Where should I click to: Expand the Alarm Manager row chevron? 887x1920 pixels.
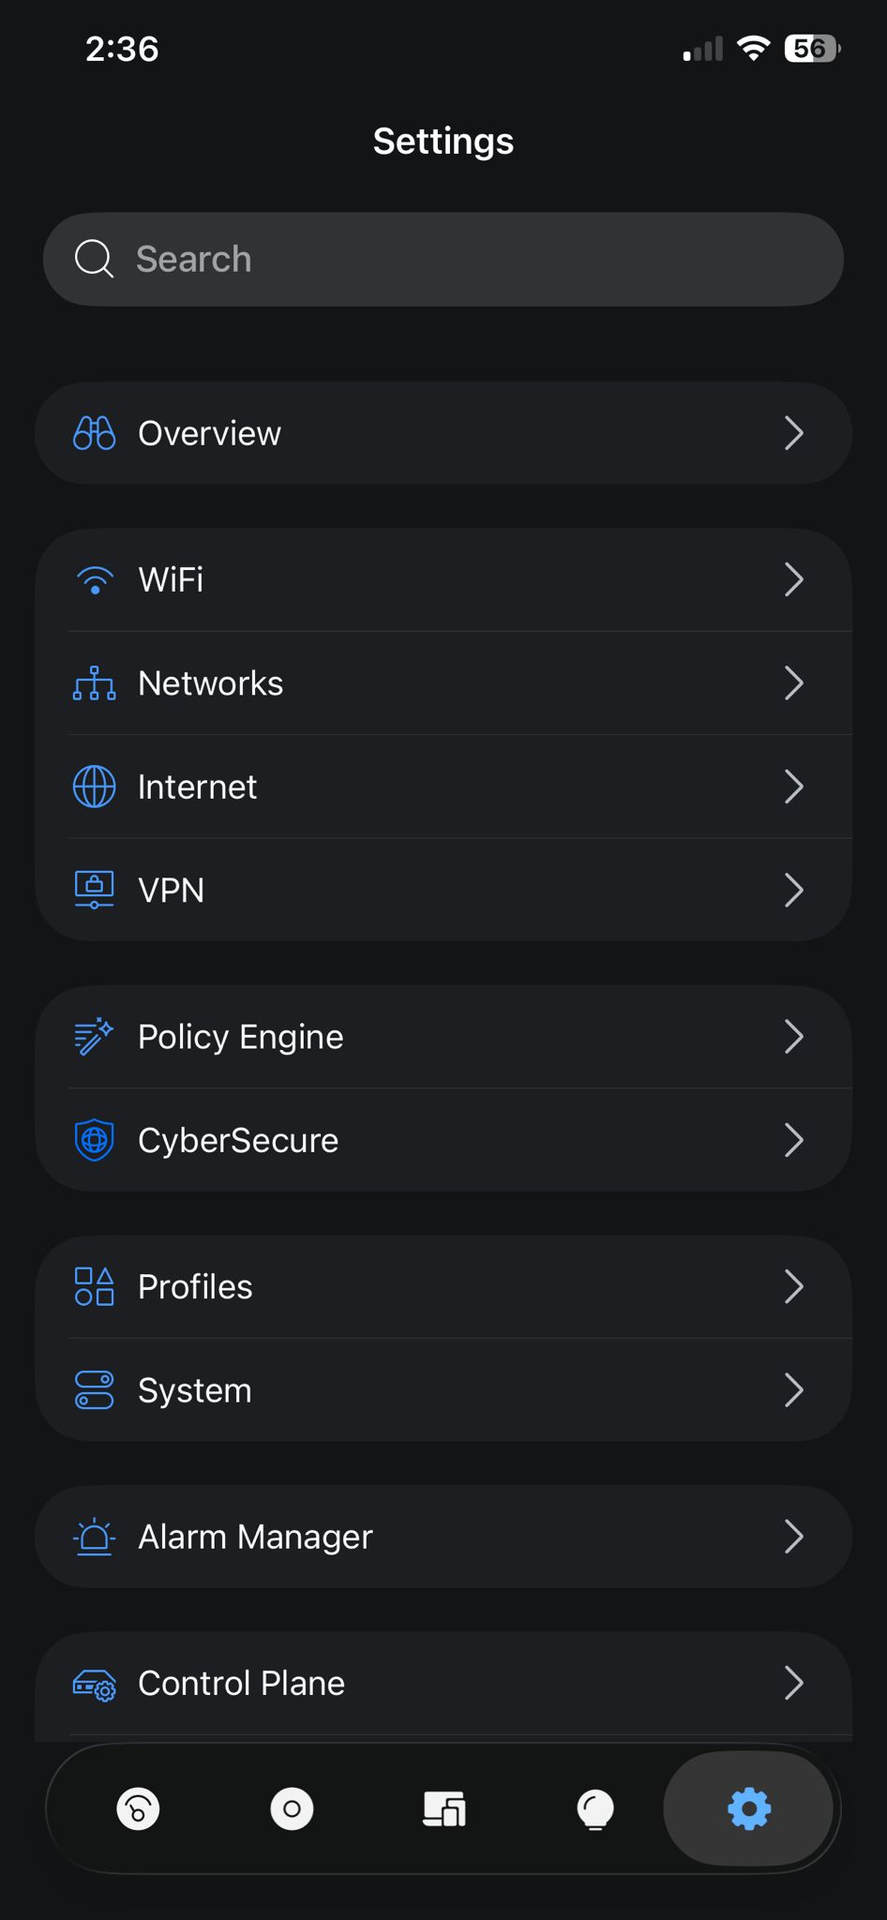click(x=794, y=1536)
